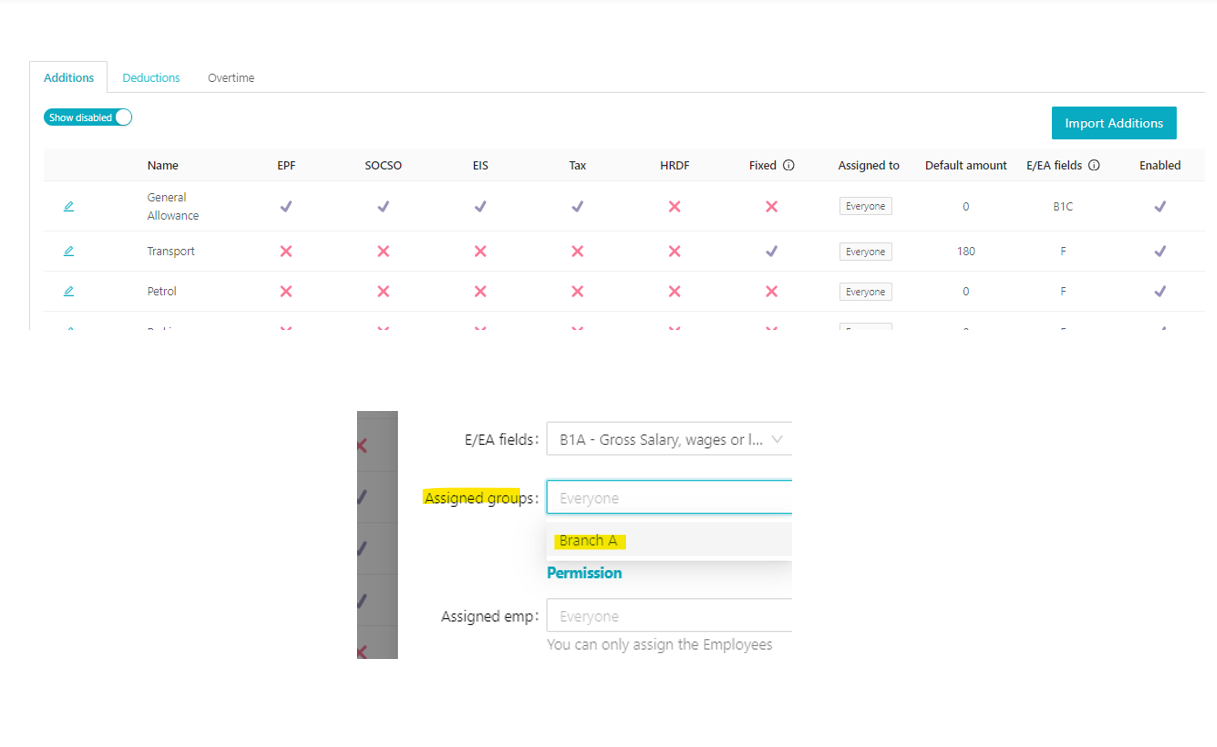The image size is (1217, 747).
Task: Click the HRDF column header
Action: click(x=674, y=166)
